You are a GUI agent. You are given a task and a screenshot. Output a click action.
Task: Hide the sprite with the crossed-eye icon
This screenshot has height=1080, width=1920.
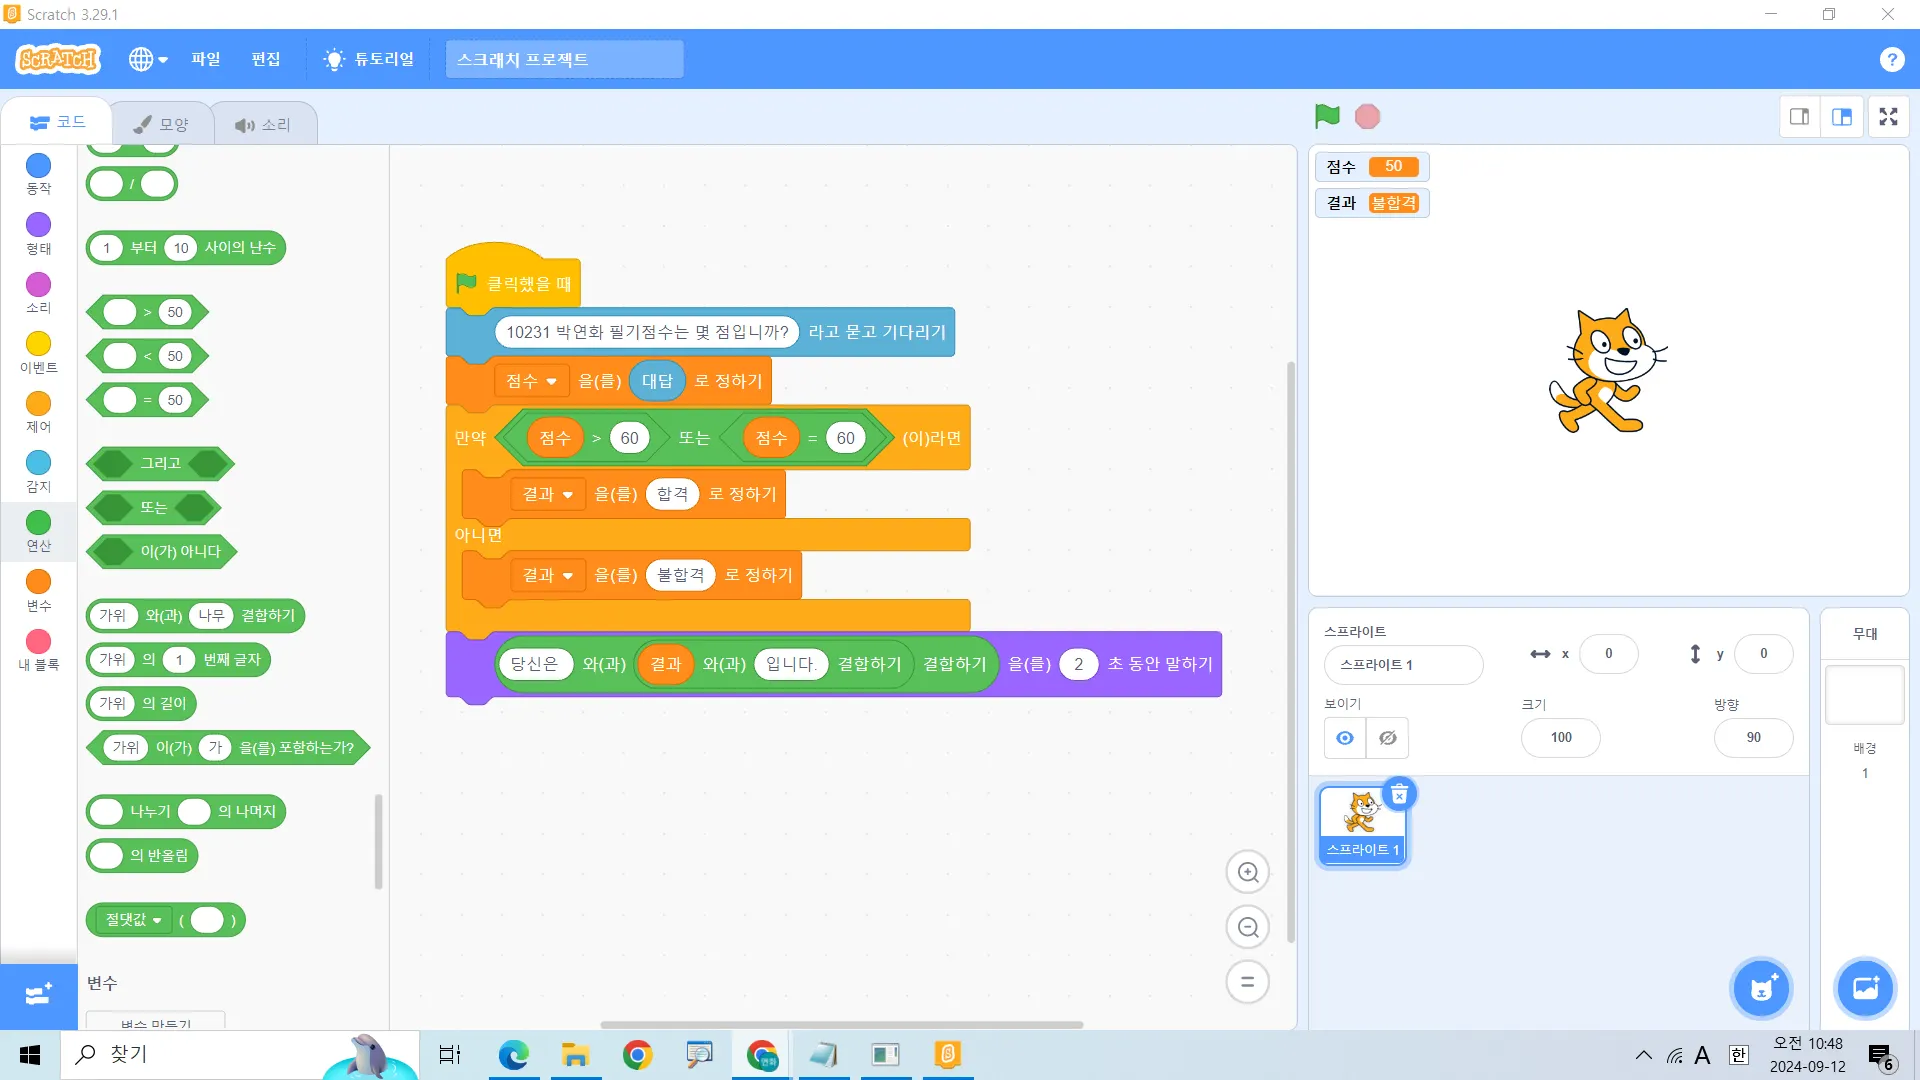[x=1388, y=738]
